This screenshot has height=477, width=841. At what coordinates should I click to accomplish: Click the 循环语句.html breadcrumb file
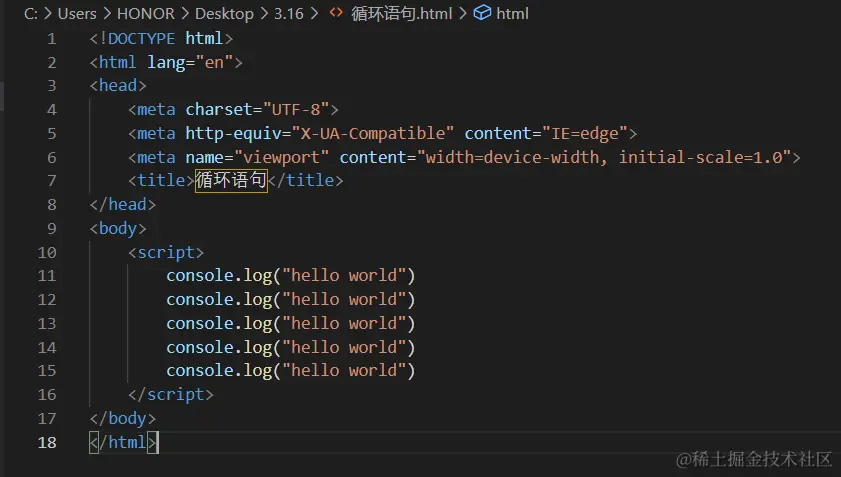(x=402, y=13)
